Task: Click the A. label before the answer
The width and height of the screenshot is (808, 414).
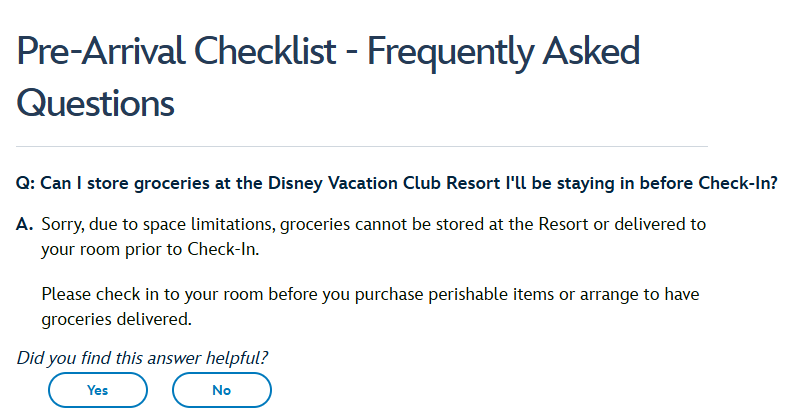Action: (x=26, y=224)
